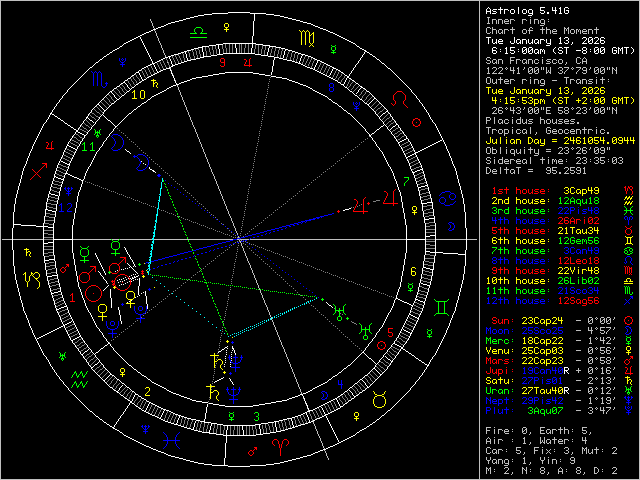This screenshot has width=640, height=480.
Task: Click the Pisces symbol on the chart wheel
Action: click(172, 438)
